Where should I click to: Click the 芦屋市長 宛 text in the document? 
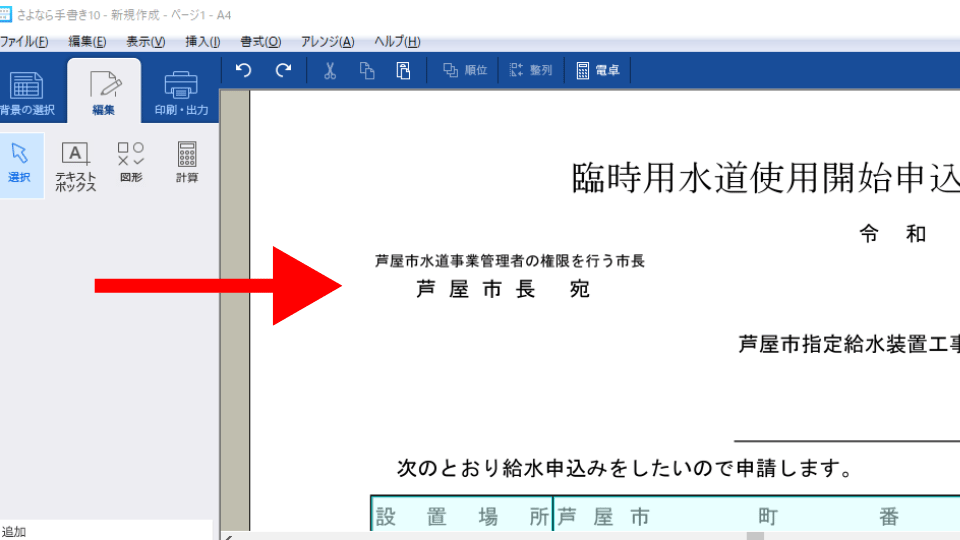pyautogui.click(x=503, y=290)
